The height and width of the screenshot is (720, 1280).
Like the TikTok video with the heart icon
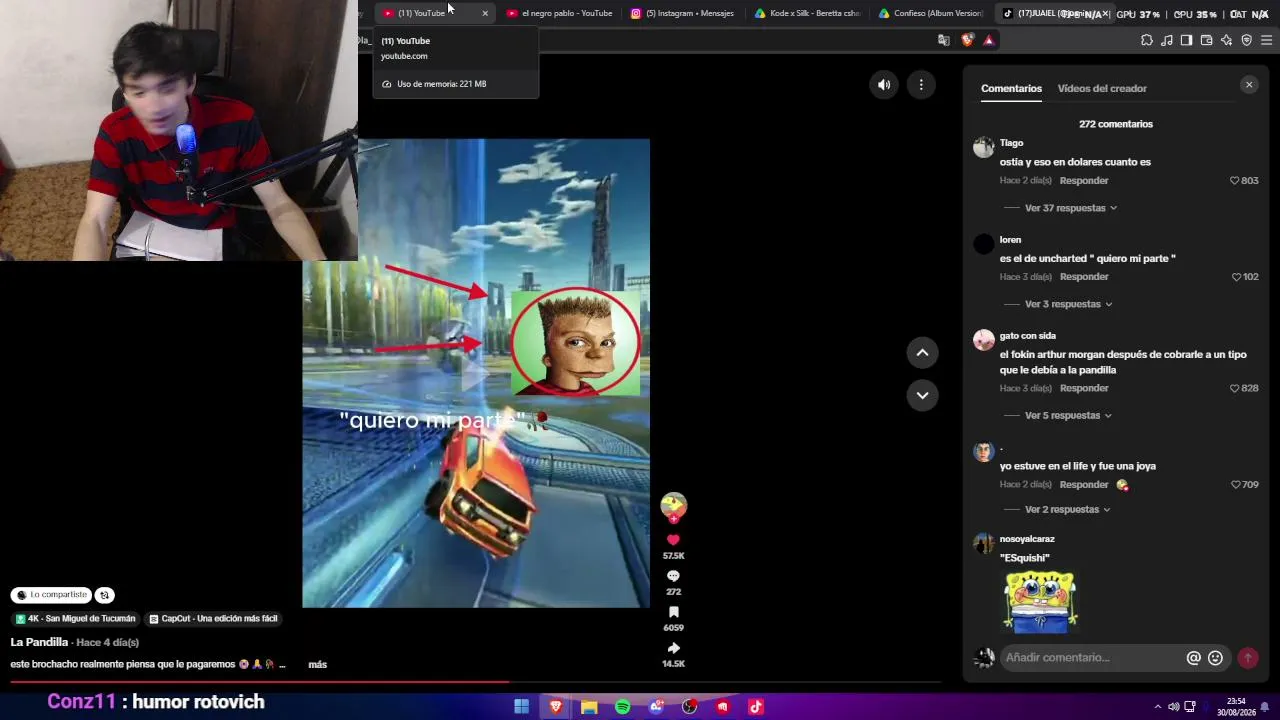[x=673, y=540]
